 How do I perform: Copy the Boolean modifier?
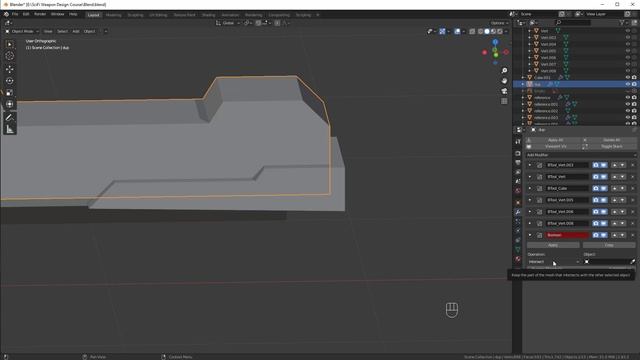(609, 245)
